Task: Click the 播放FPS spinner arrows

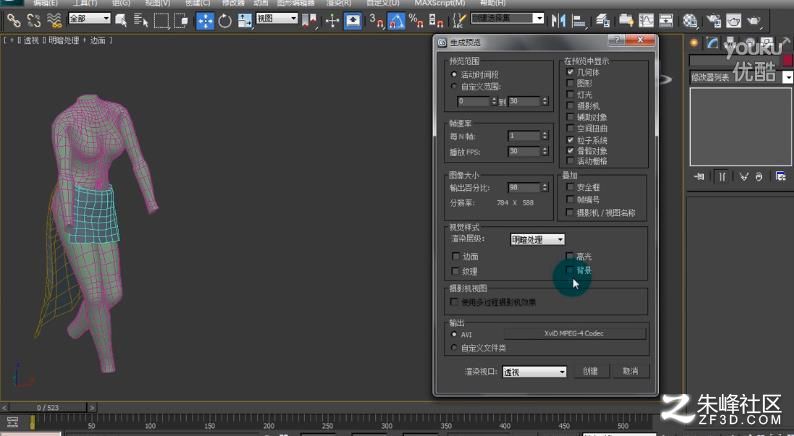Action: 545,151
